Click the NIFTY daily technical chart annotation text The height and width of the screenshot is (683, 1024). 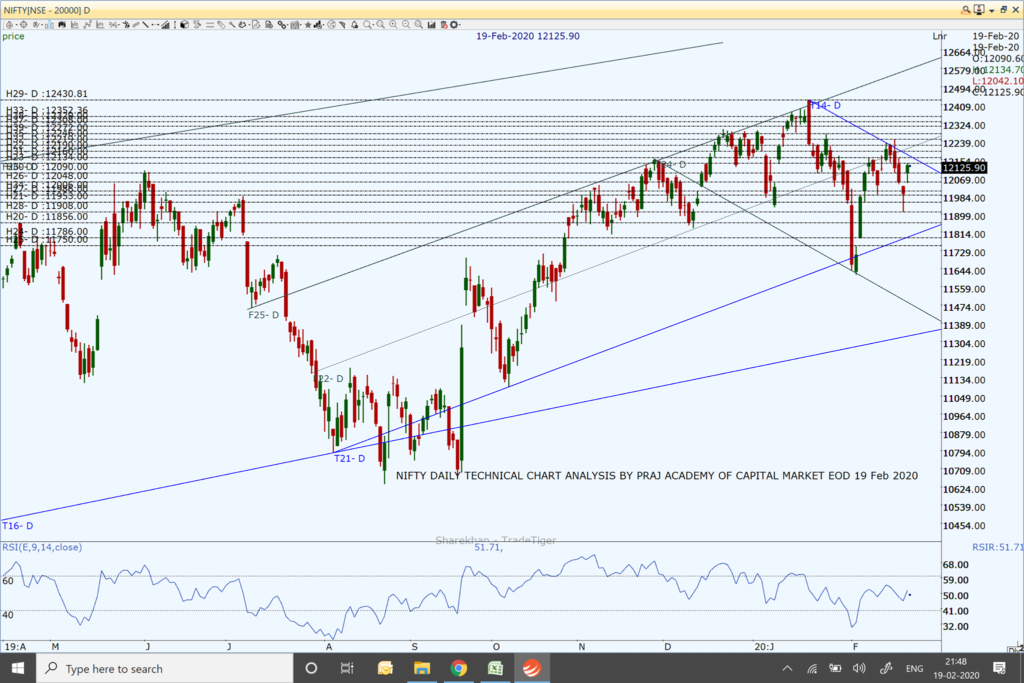tap(656, 475)
